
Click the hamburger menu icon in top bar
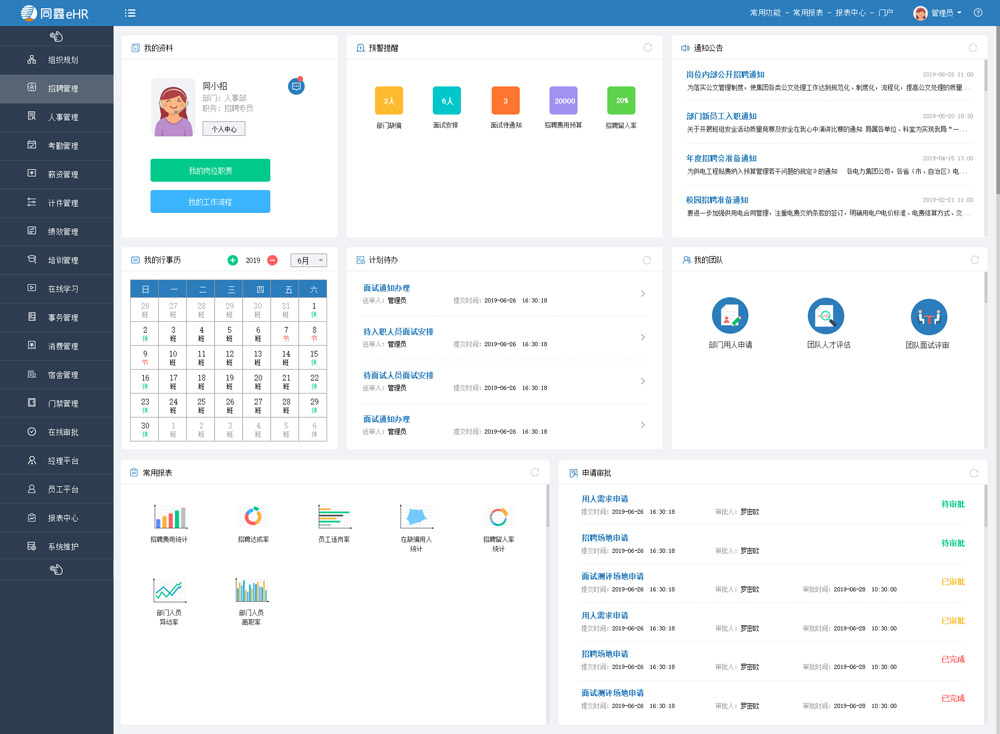[131, 13]
